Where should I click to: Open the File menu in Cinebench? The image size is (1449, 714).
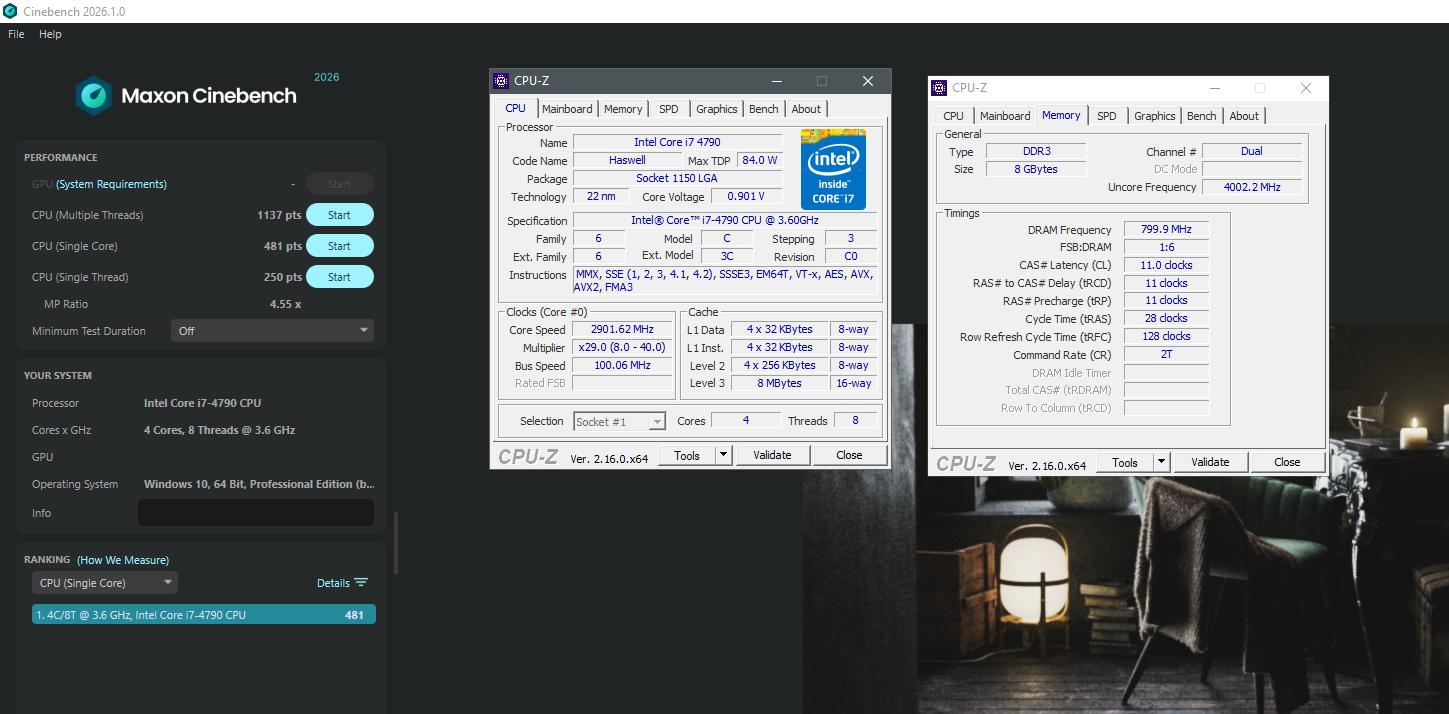(16, 34)
